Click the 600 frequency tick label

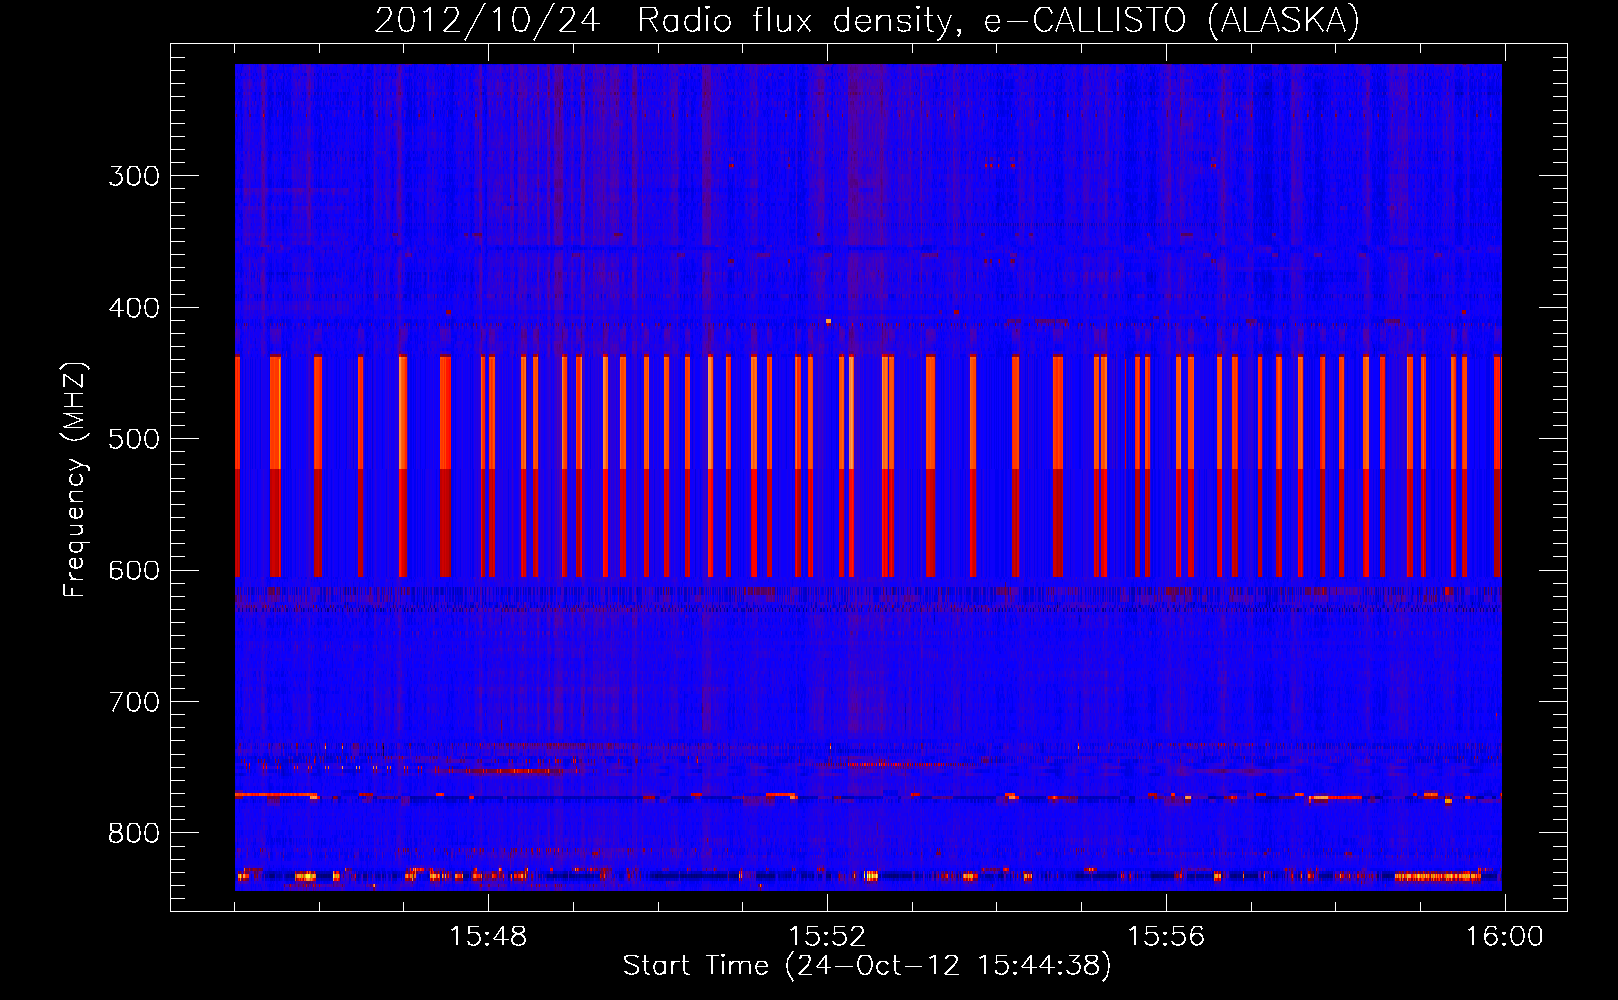pyautogui.click(x=134, y=571)
